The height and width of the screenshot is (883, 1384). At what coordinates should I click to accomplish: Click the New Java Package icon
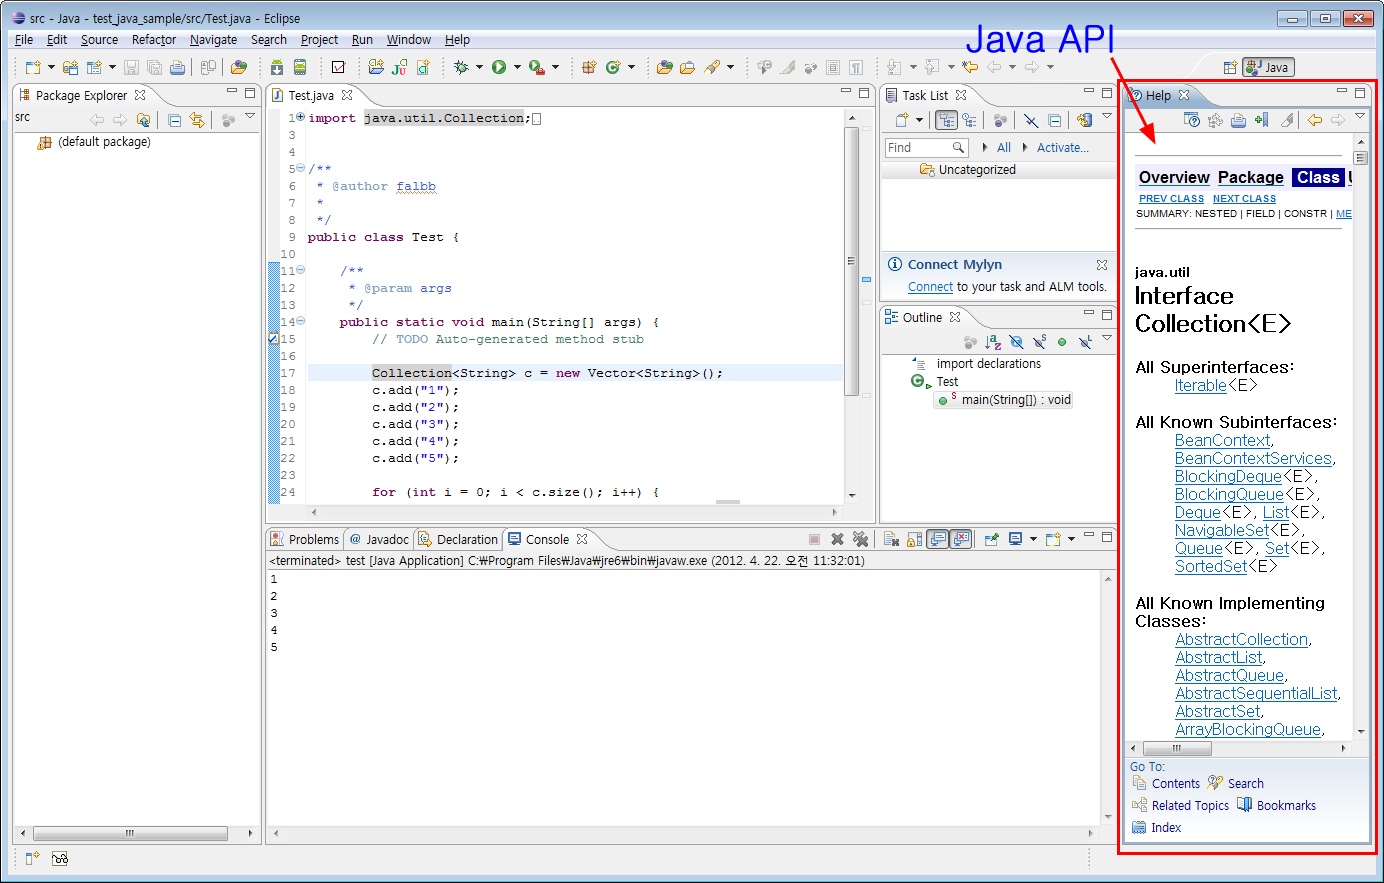click(x=588, y=67)
